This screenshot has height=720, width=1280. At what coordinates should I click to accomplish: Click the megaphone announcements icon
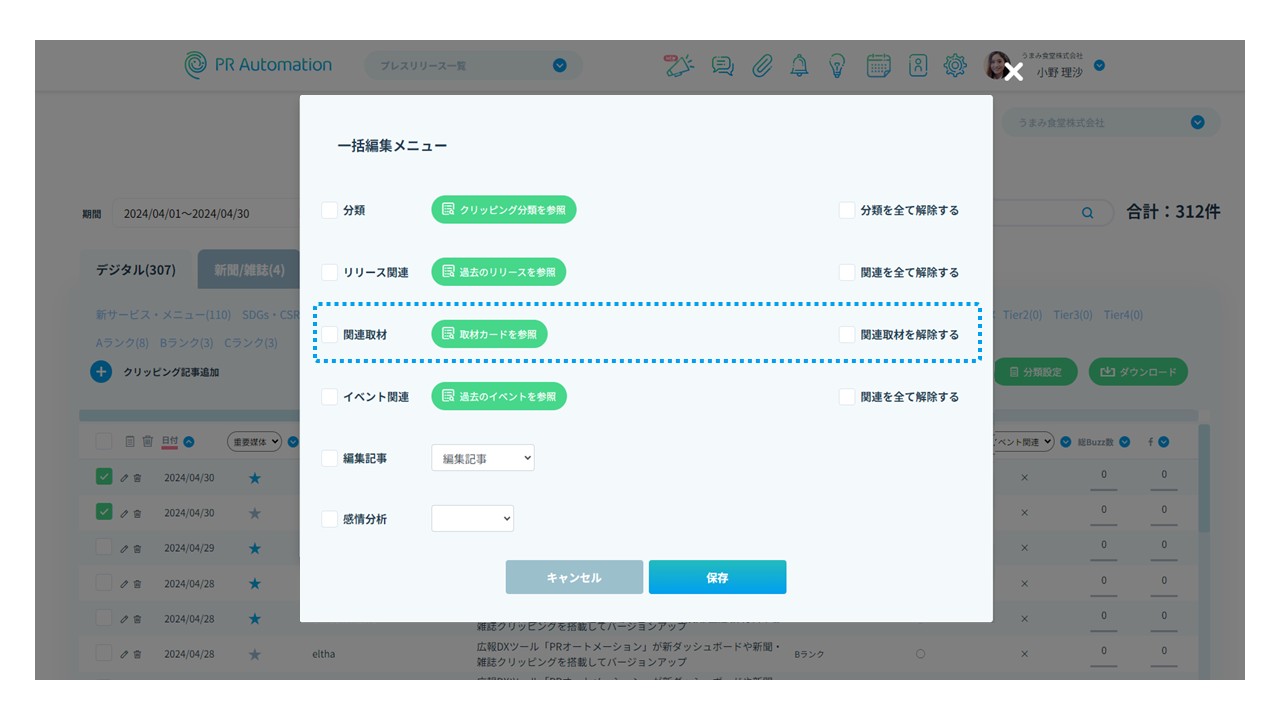pos(679,66)
